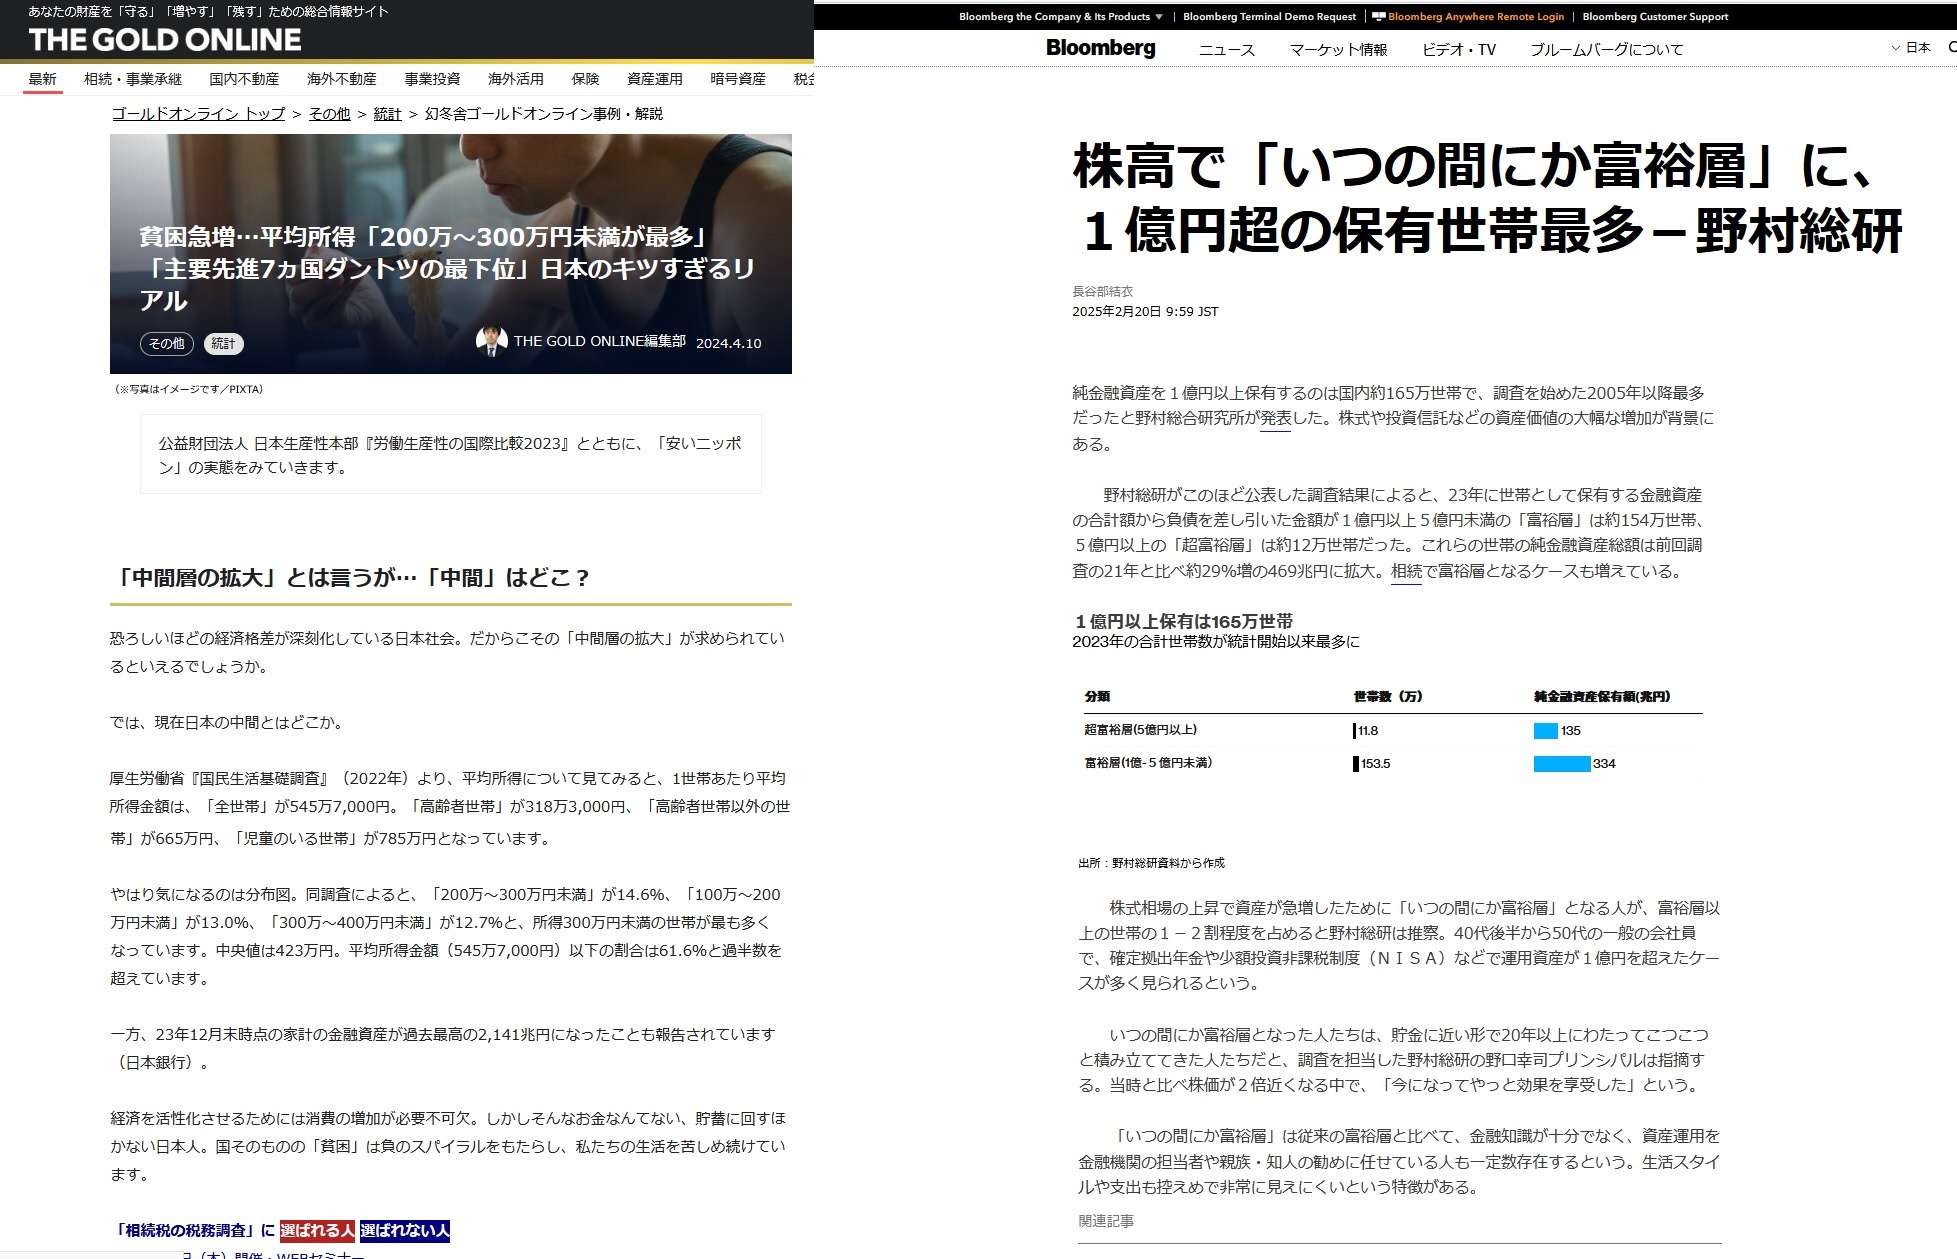Click the ゴールドオンライン トップ breadcrumb link
Screen dimensions: 1957x1259
click(198, 114)
